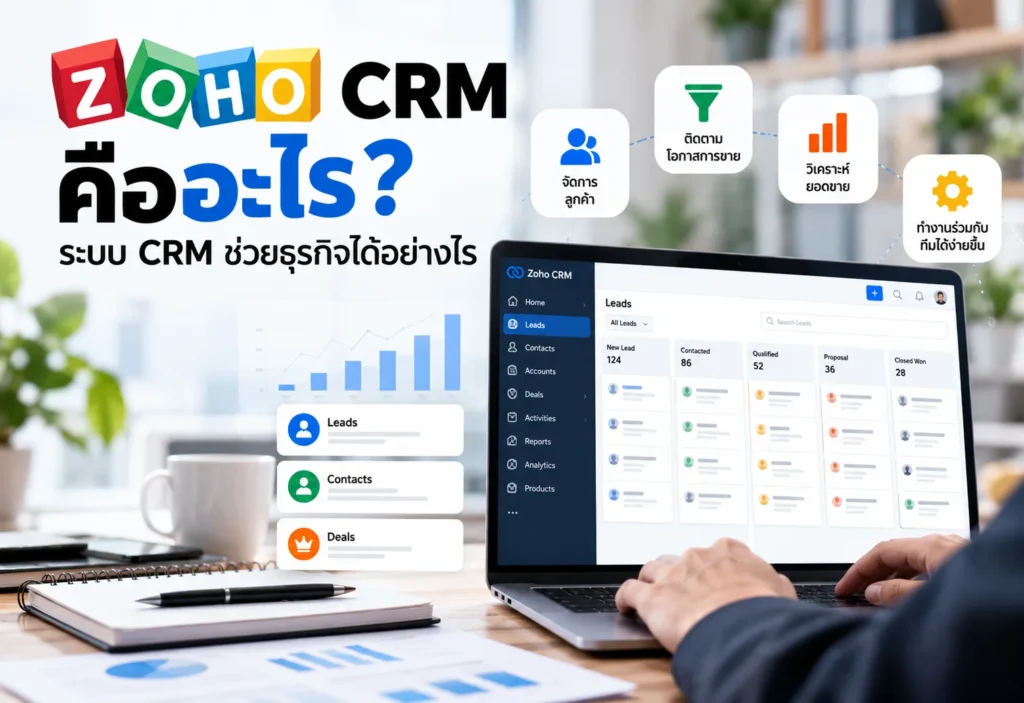Click the Leads page title
1024x703 pixels.
click(x=618, y=303)
